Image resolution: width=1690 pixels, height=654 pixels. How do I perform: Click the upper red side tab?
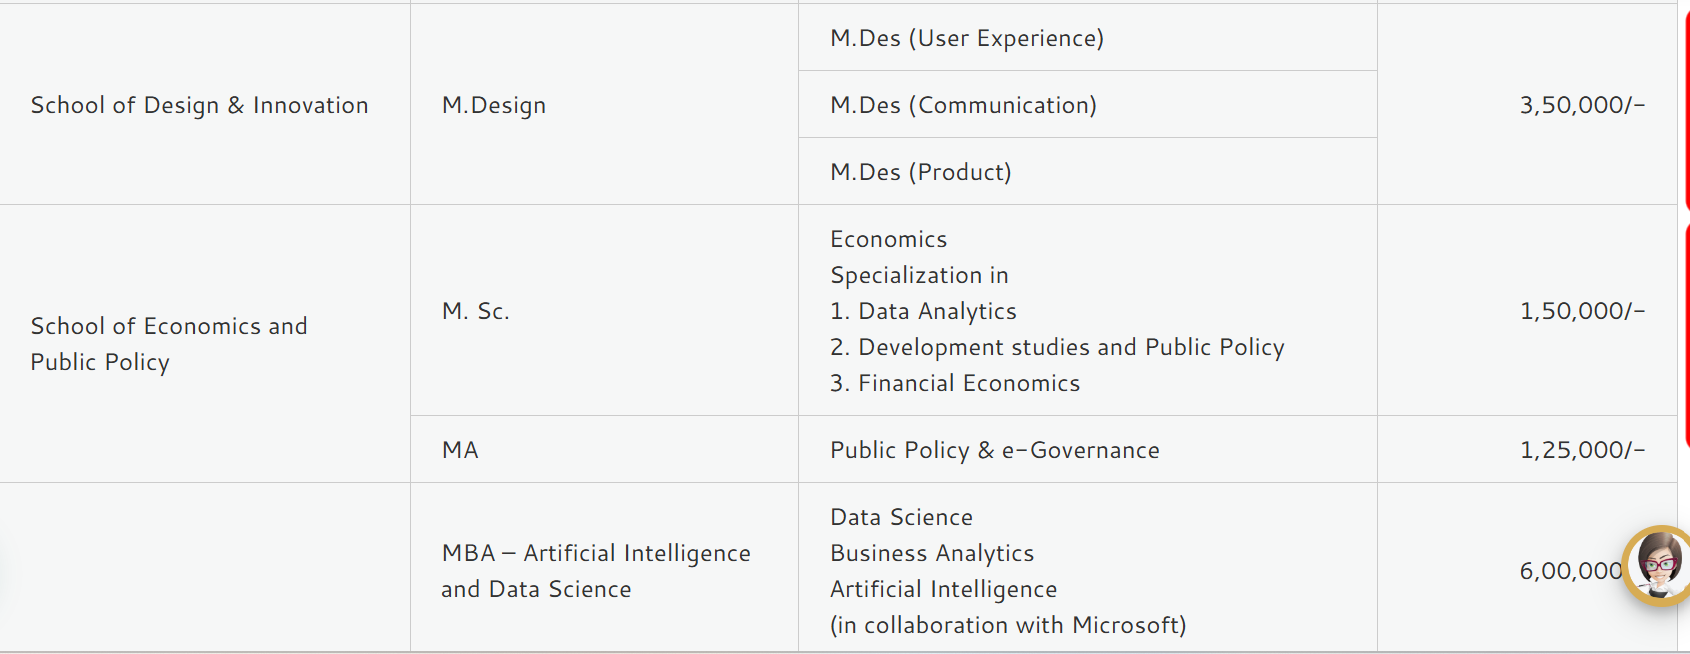(x=1686, y=105)
